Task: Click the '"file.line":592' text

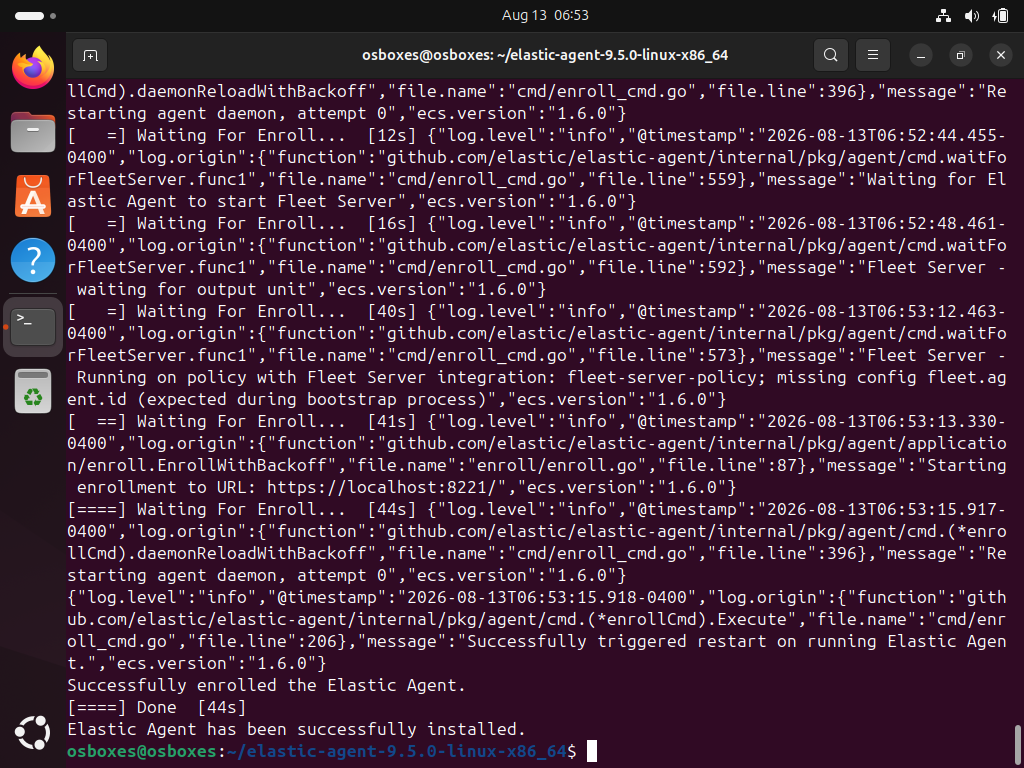Action: pos(666,267)
